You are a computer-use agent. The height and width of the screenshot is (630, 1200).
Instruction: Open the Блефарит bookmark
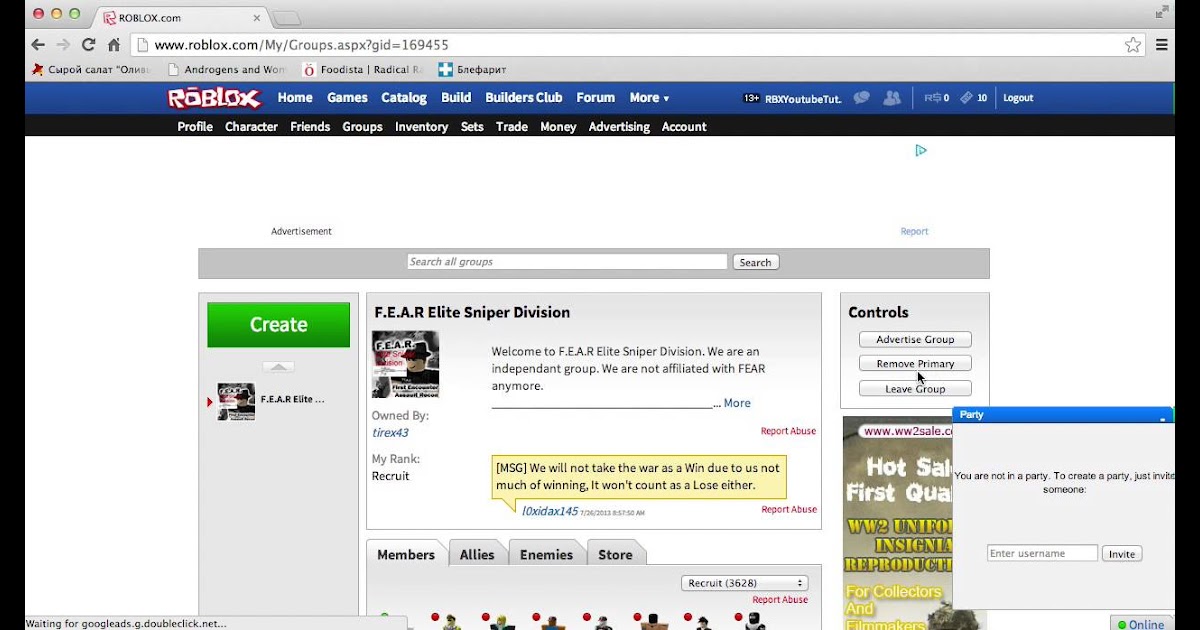(472, 70)
